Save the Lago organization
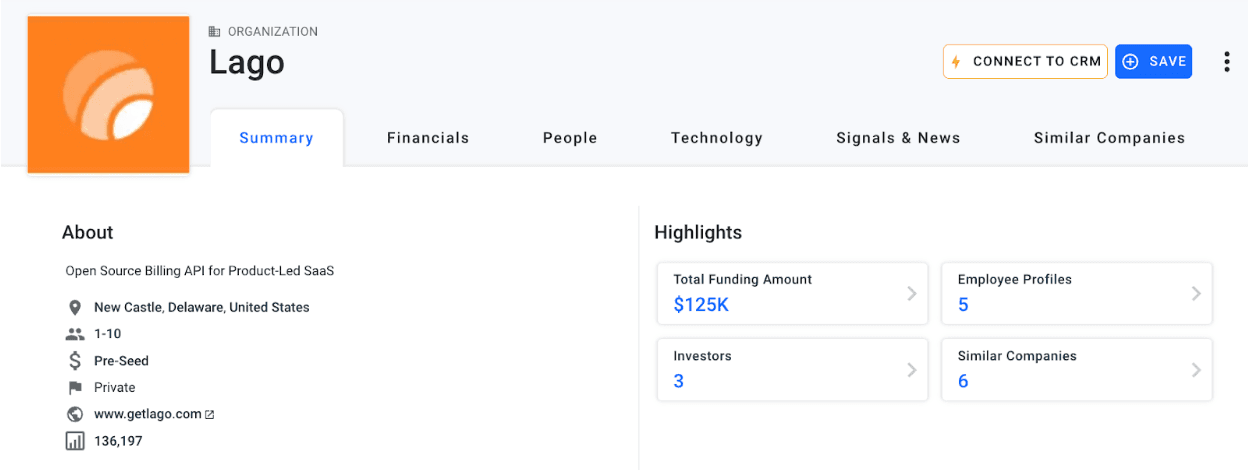Image resolution: width=1248 pixels, height=472 pixels. point(1153,62)
